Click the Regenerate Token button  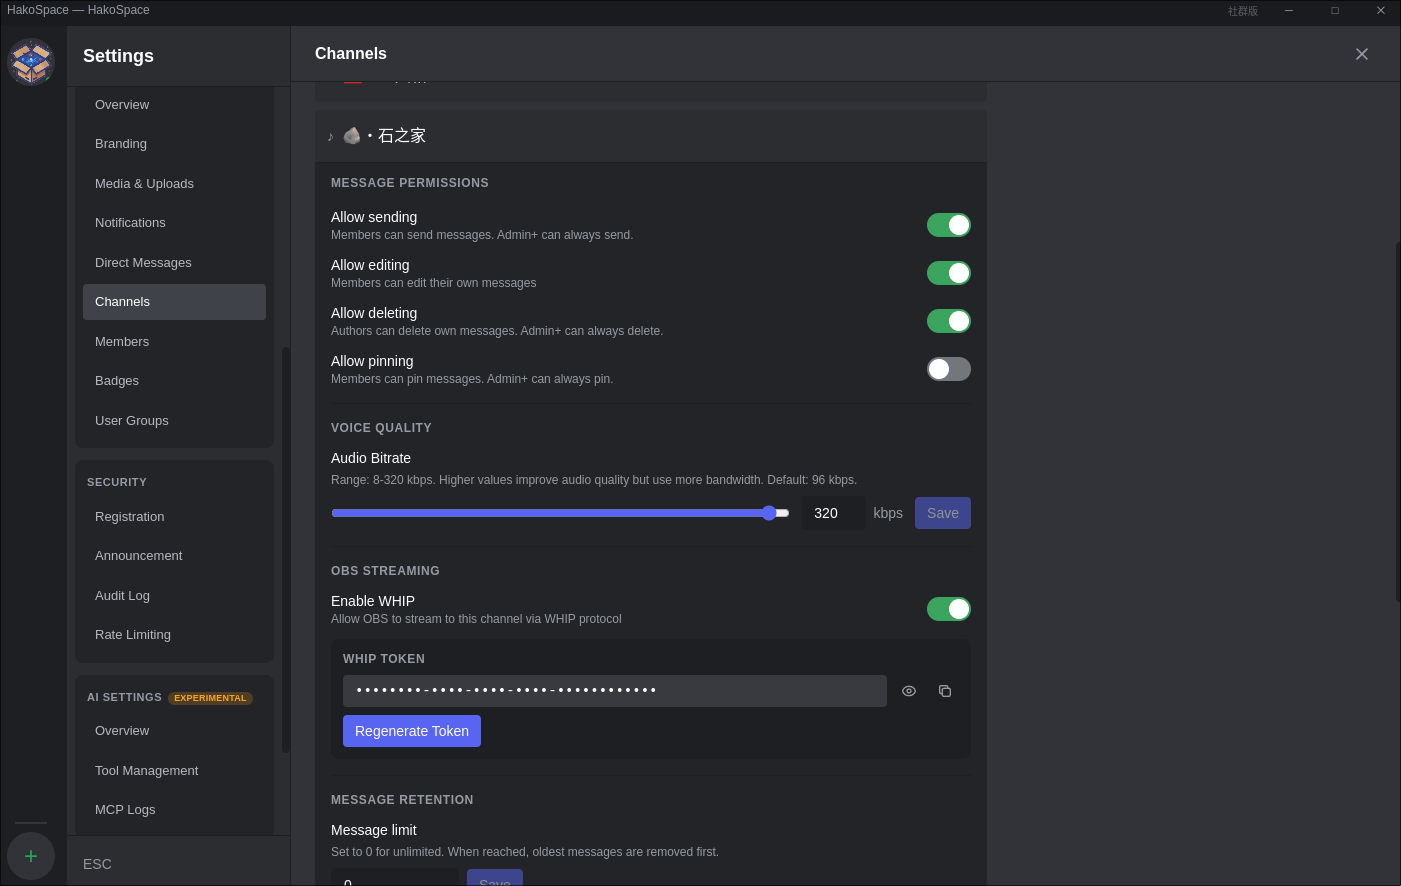412,730
